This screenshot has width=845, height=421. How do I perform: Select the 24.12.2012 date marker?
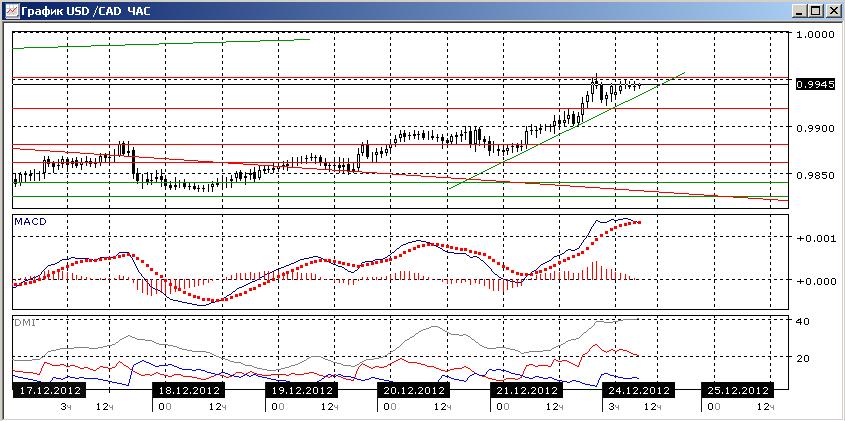(638, 390)
